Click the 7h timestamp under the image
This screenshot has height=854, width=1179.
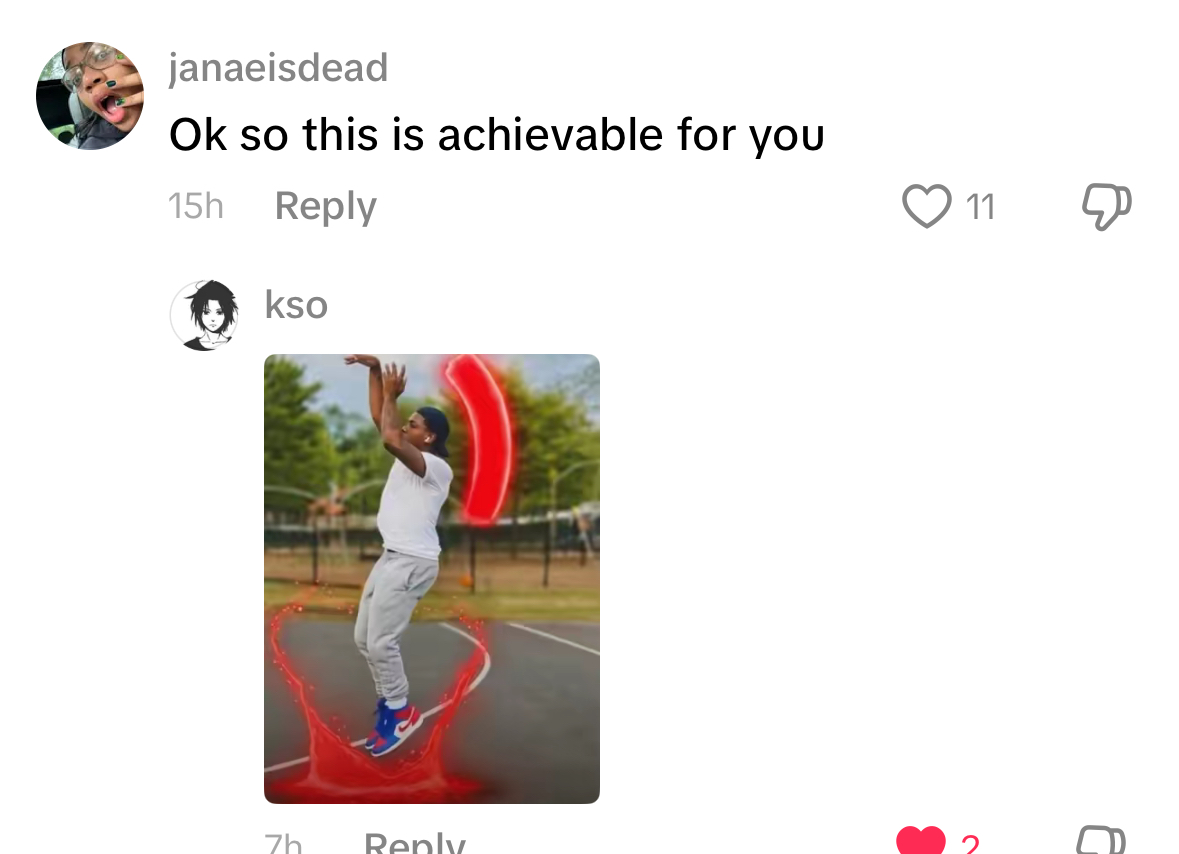(x=283, y=843)
